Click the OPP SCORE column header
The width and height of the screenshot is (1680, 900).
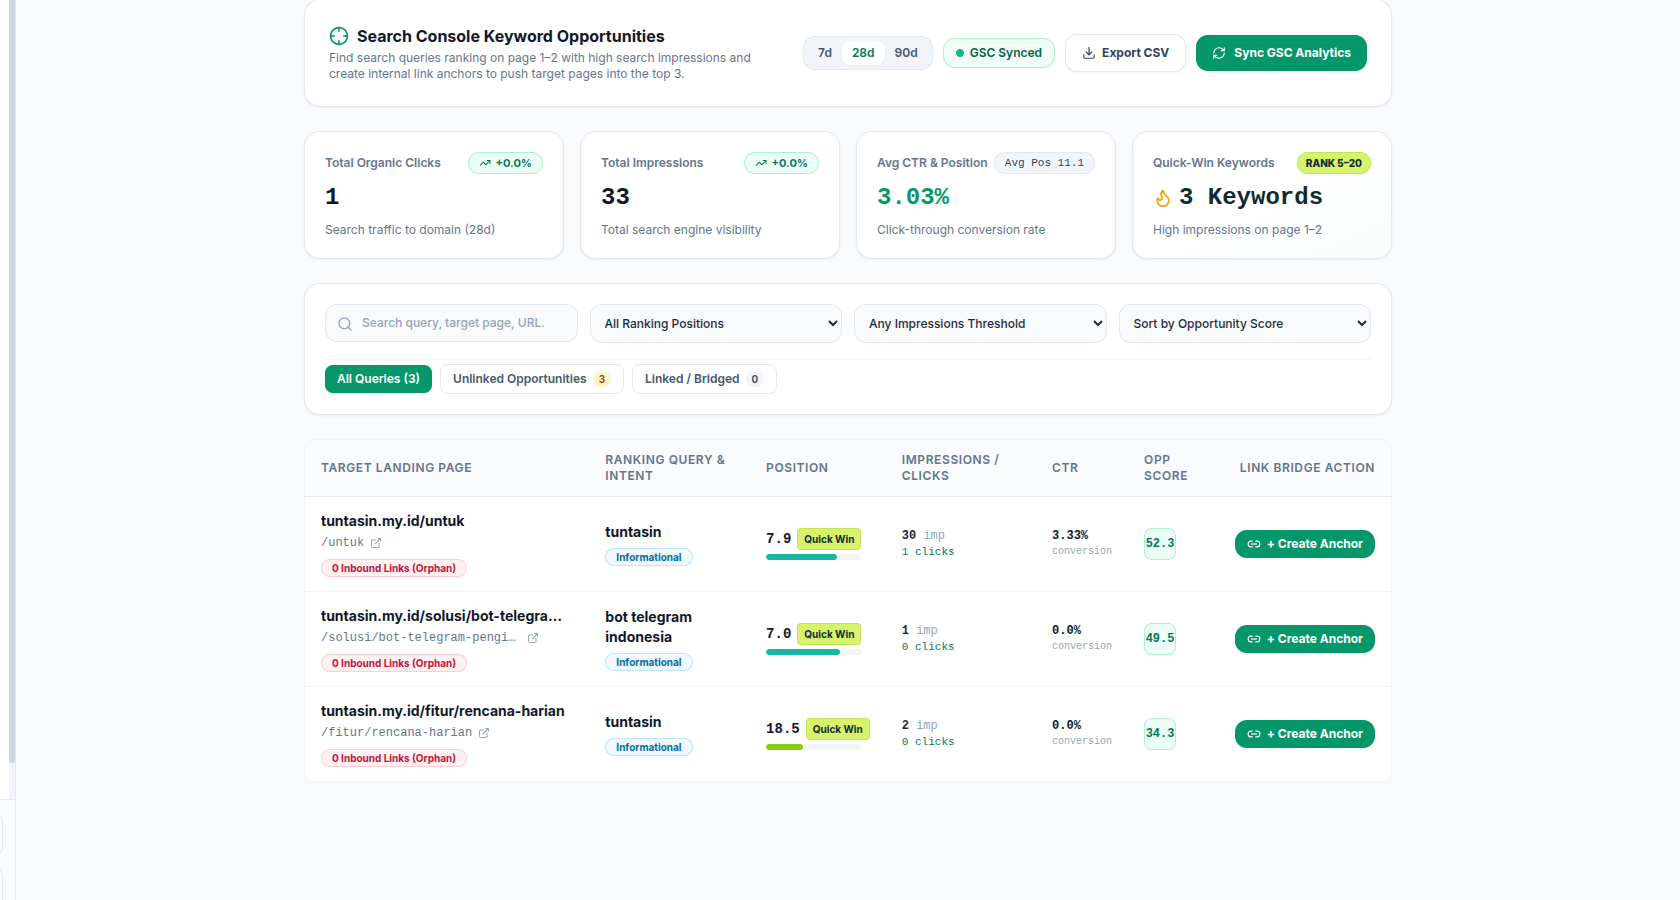(1166, 468)
